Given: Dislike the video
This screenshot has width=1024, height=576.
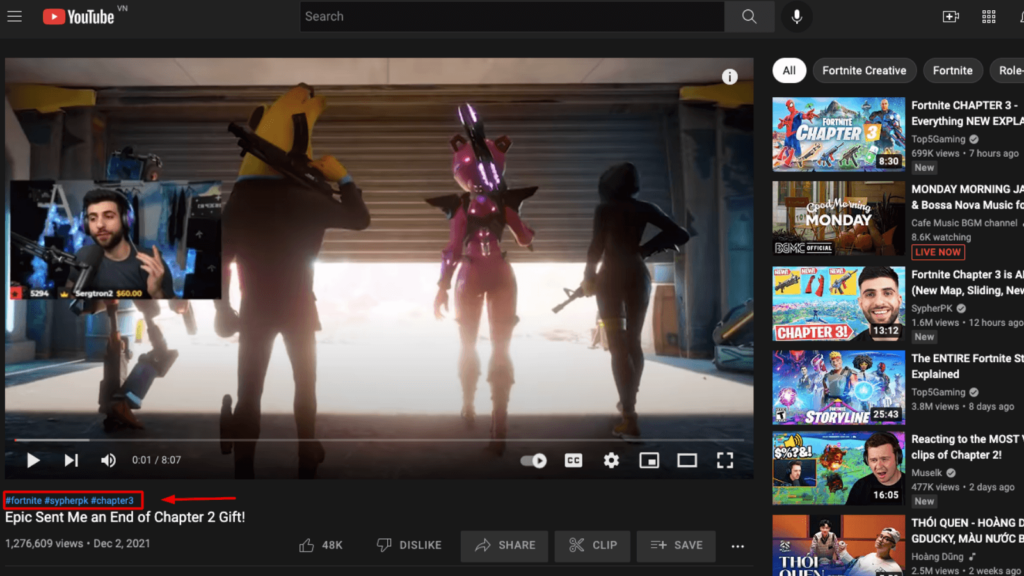Looking at the screenshot, I should tap(409, 545).
